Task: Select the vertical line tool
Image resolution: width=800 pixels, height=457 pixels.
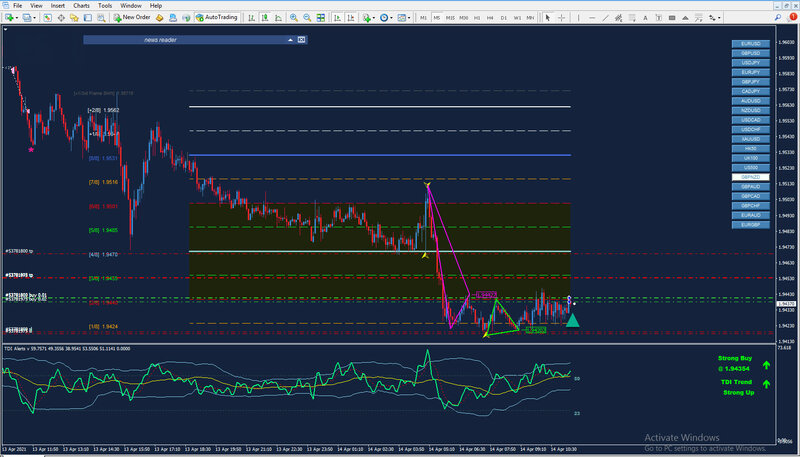Action: click(579, 18)
